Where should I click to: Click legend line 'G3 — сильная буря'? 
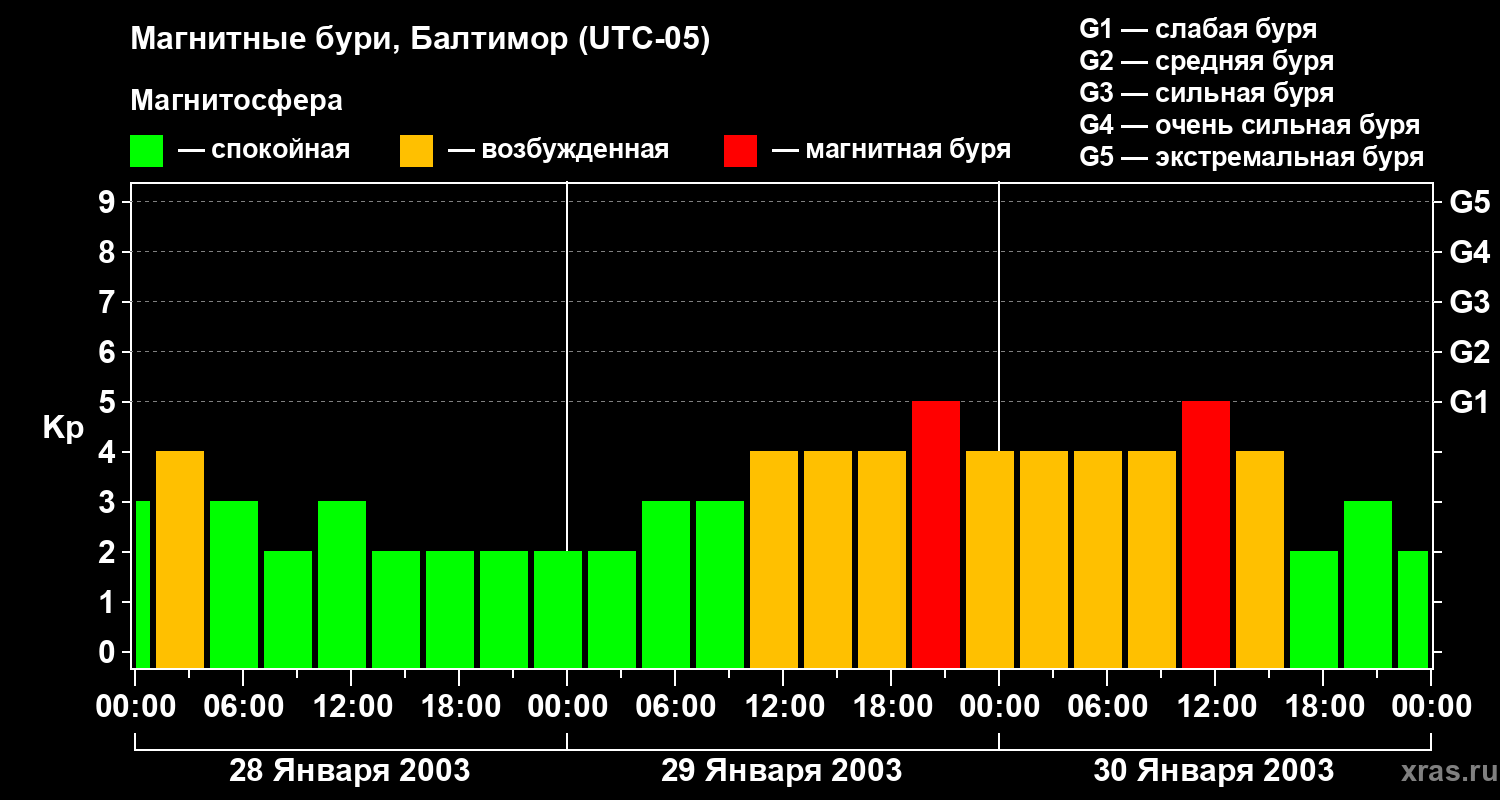pyautogui.click(x=1206, y=93)
